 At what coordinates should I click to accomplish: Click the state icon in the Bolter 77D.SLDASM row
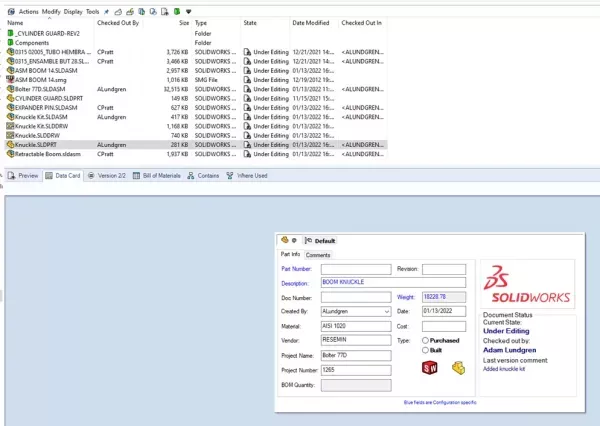click(x=247, y=89)
